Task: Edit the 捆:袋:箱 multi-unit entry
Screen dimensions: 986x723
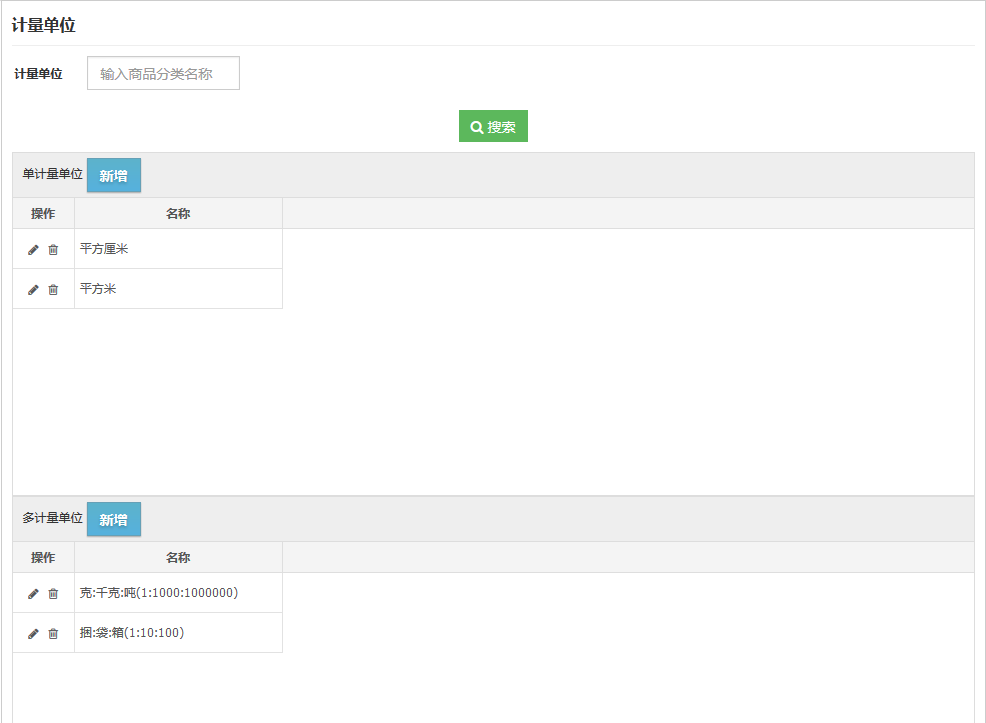Action: coord(33,634)
